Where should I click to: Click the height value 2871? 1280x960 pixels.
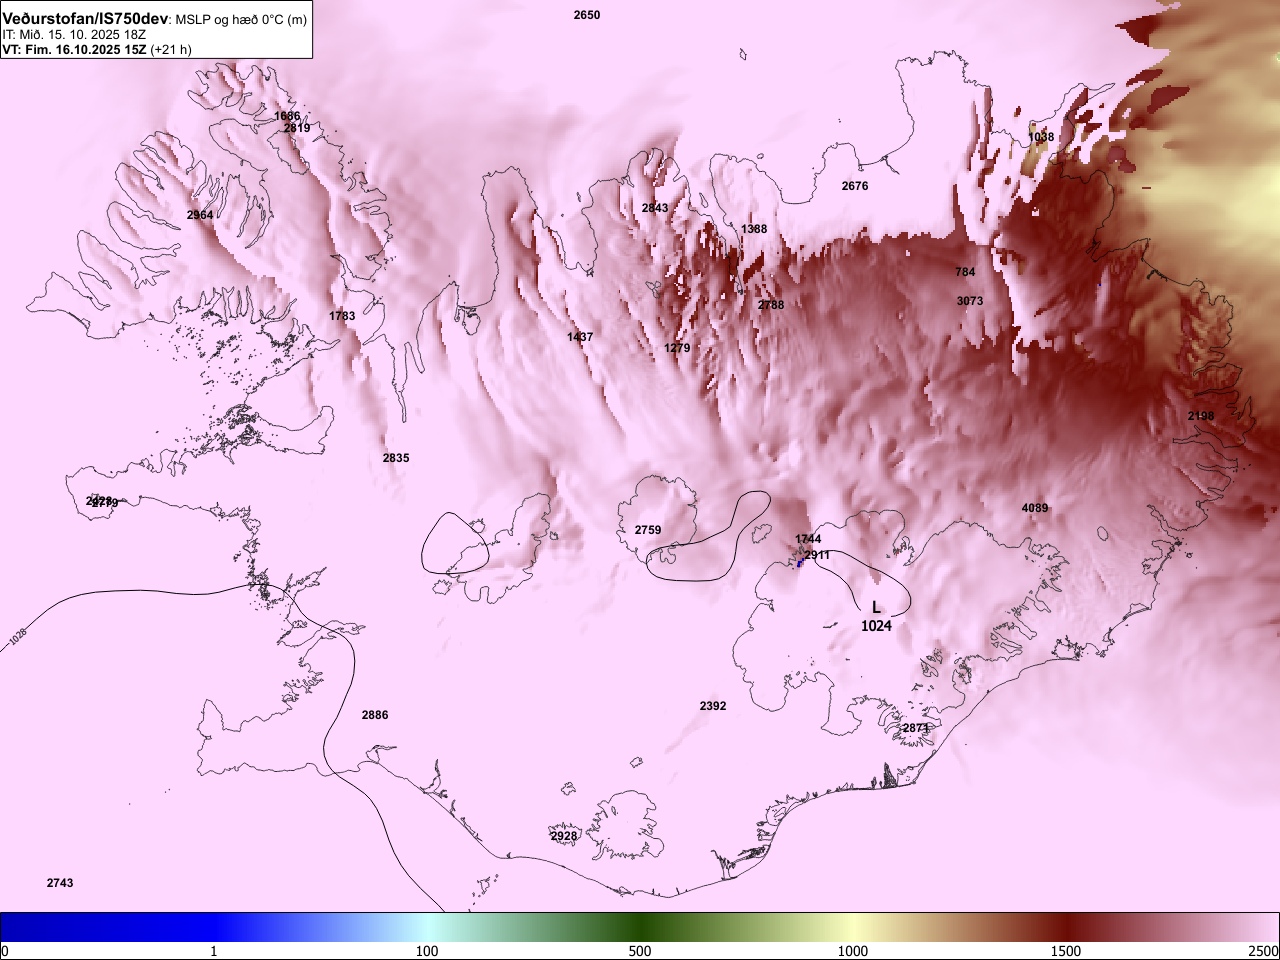[916, 728]
